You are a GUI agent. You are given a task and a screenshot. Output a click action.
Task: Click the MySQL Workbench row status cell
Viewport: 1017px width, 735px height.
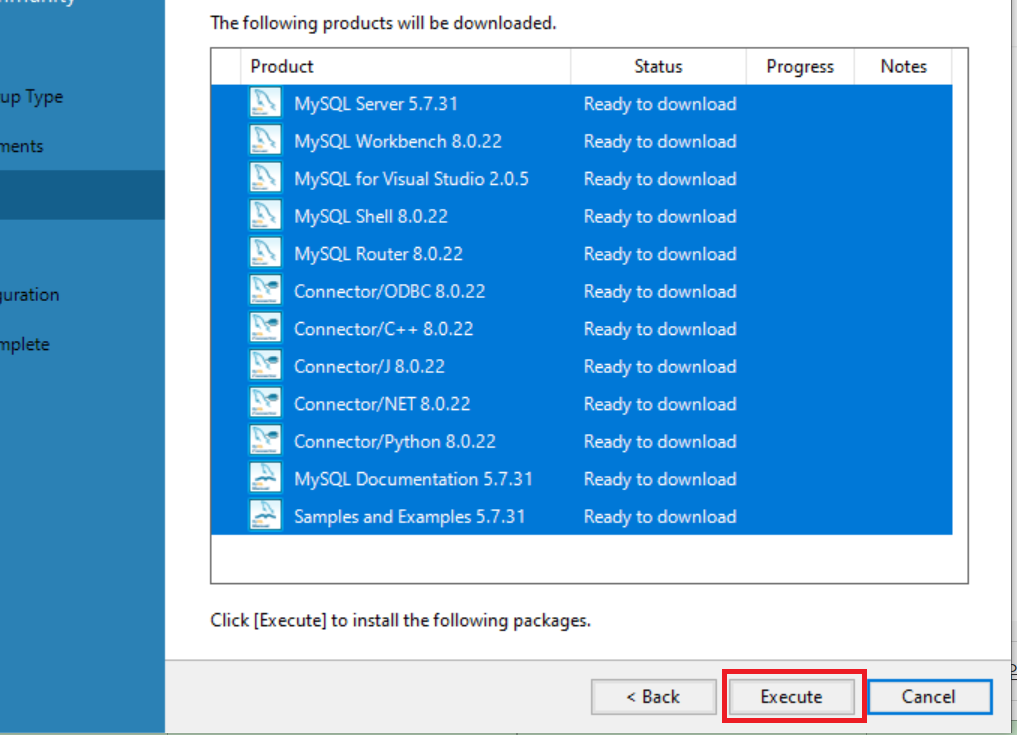660,141
